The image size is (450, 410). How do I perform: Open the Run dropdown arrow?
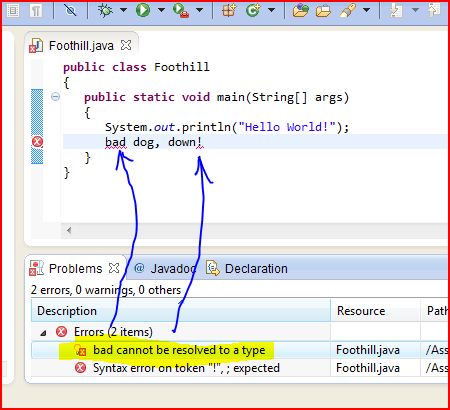(x=161, y=10)
